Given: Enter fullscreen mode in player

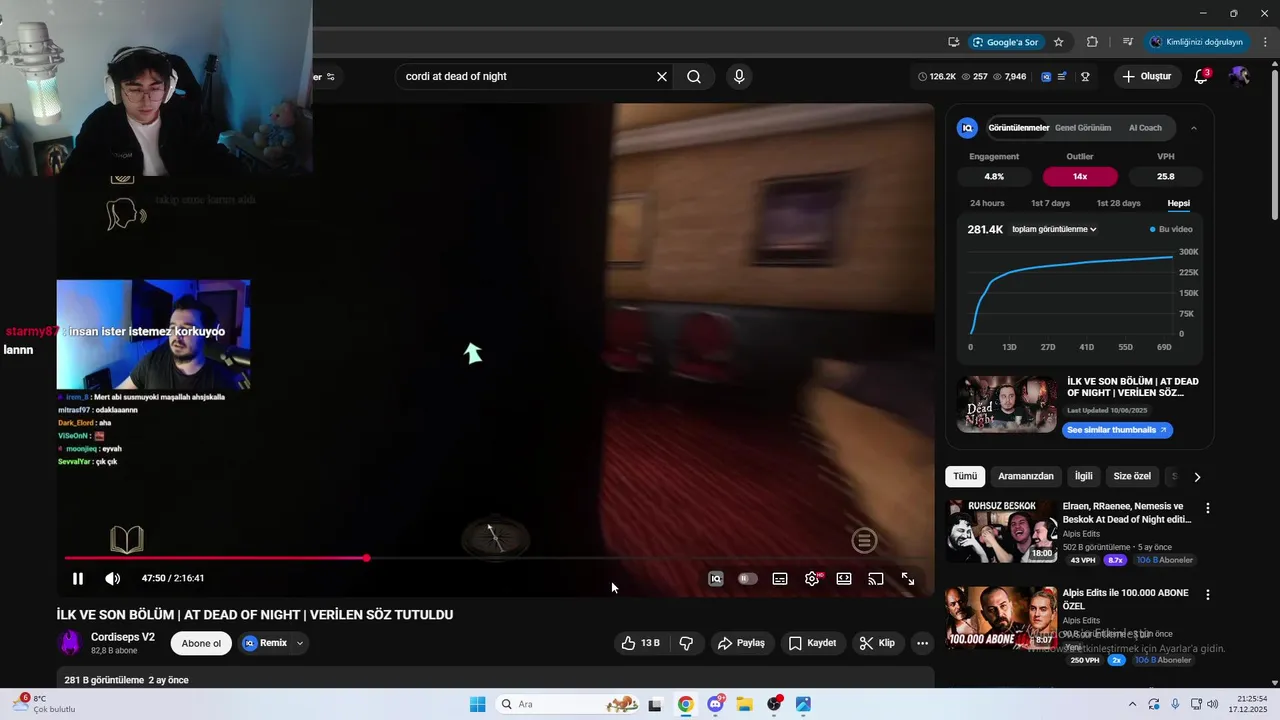Looking at the screenshot, I should pyautogui.click(x=908, y=579).
